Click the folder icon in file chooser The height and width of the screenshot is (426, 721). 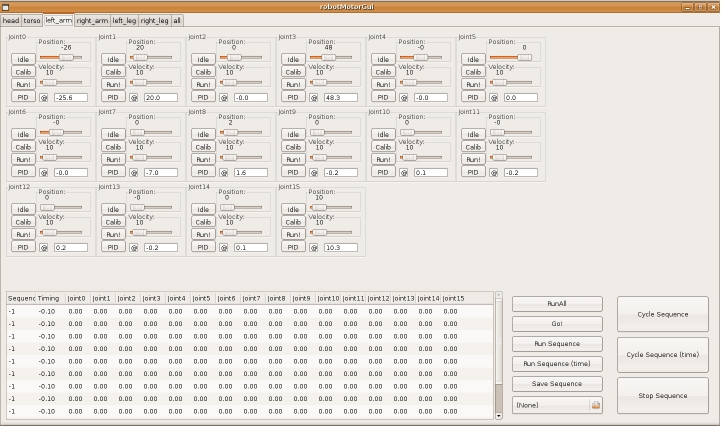pyautogui.click(x=595, y=405)
